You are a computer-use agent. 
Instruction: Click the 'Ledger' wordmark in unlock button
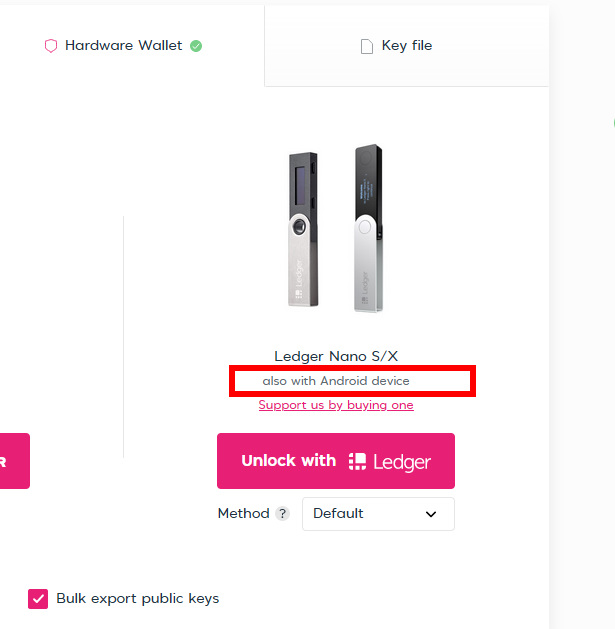(402, 462)
